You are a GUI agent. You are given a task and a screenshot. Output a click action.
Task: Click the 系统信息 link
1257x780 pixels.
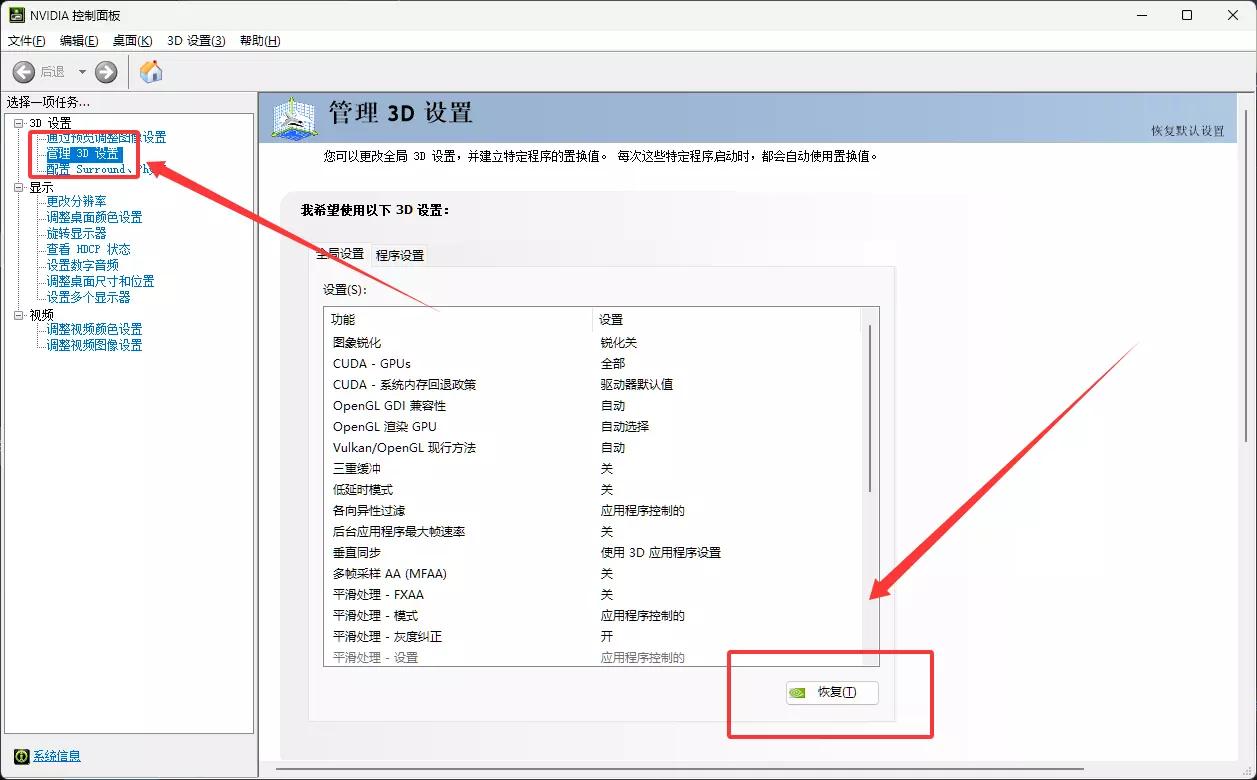[57, 756]
